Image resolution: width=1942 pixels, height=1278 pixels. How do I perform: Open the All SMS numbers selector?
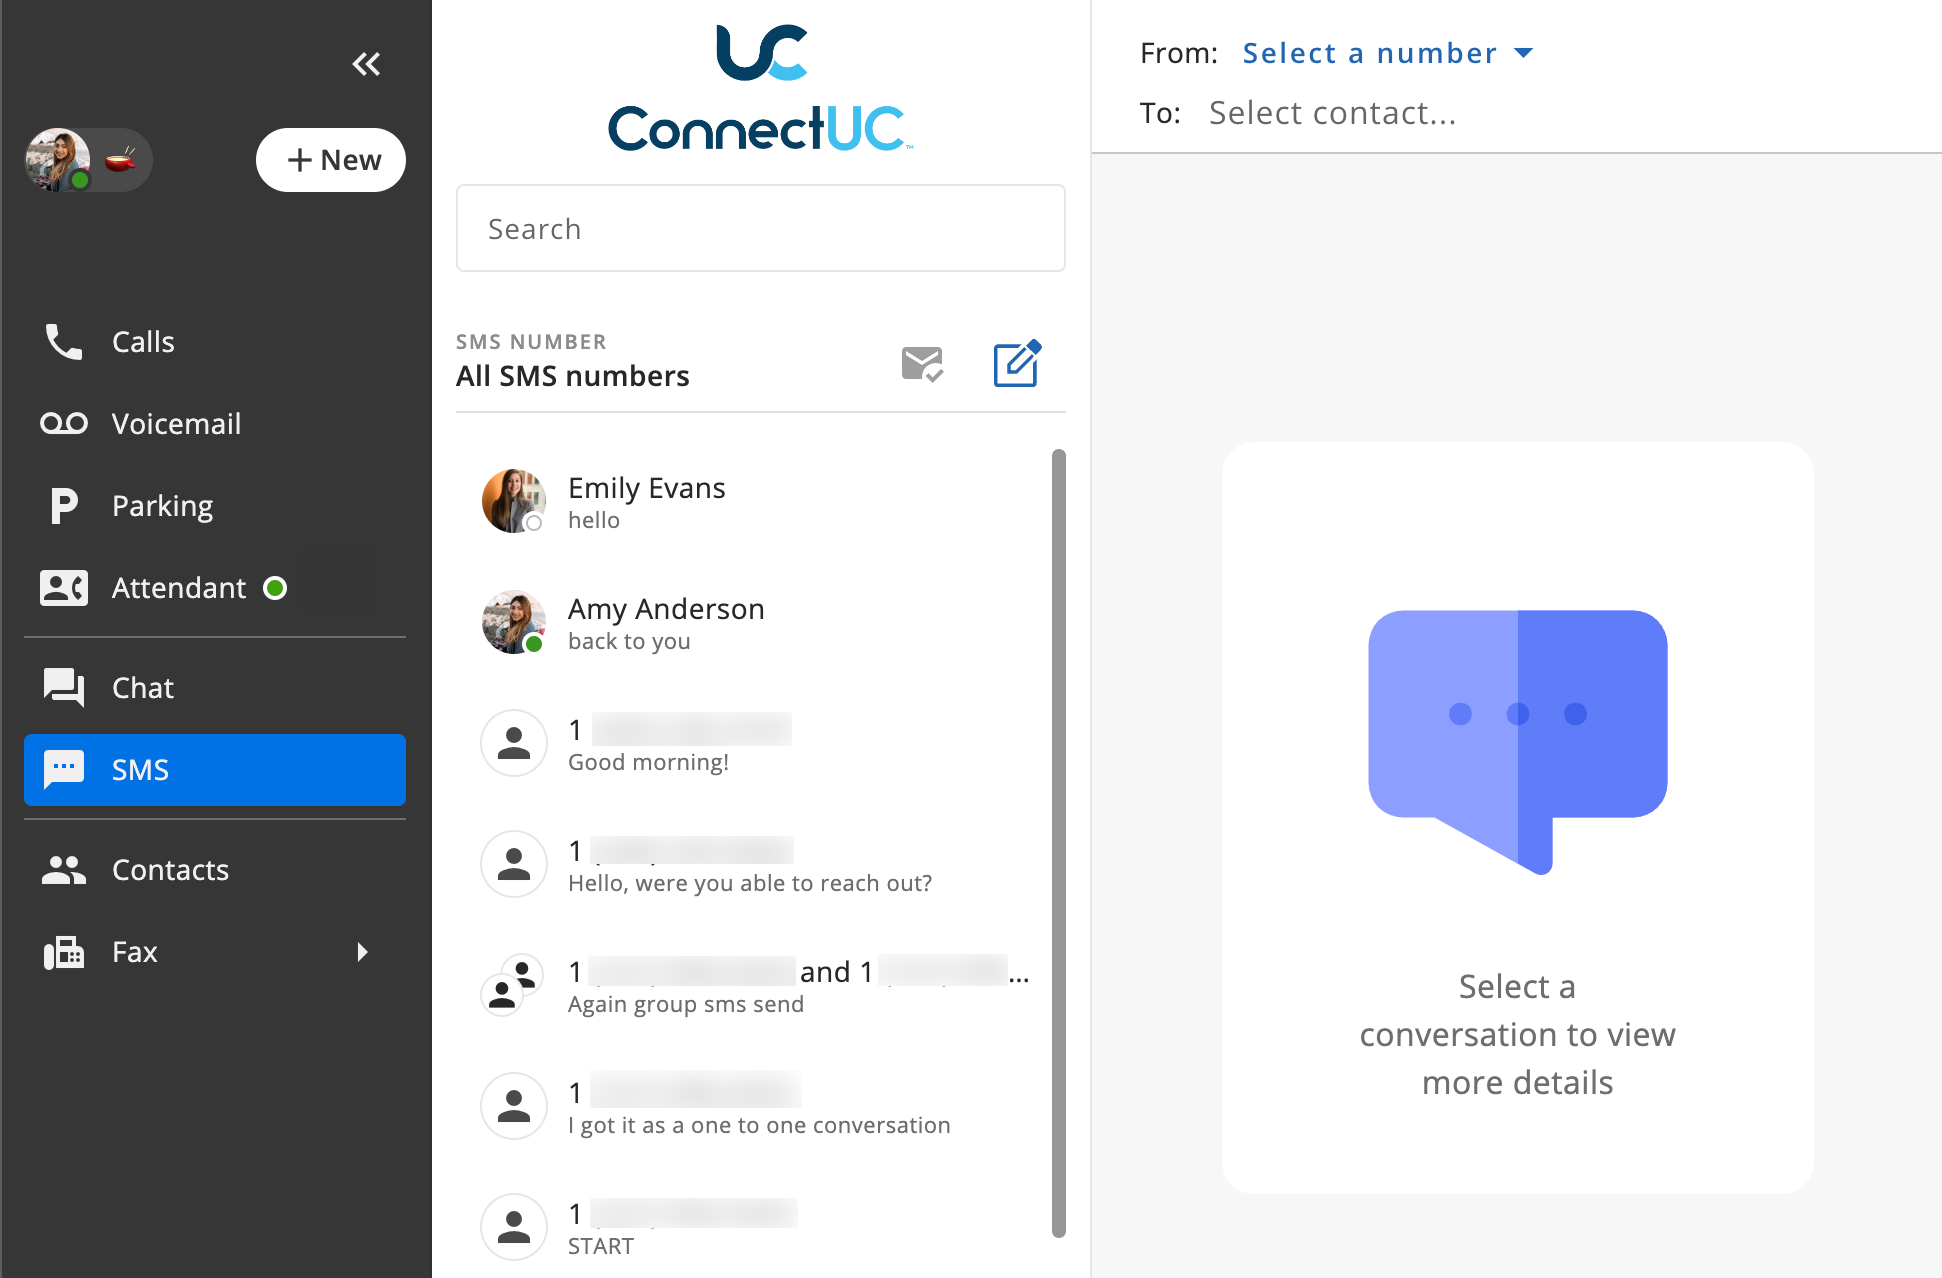(572, 376)
